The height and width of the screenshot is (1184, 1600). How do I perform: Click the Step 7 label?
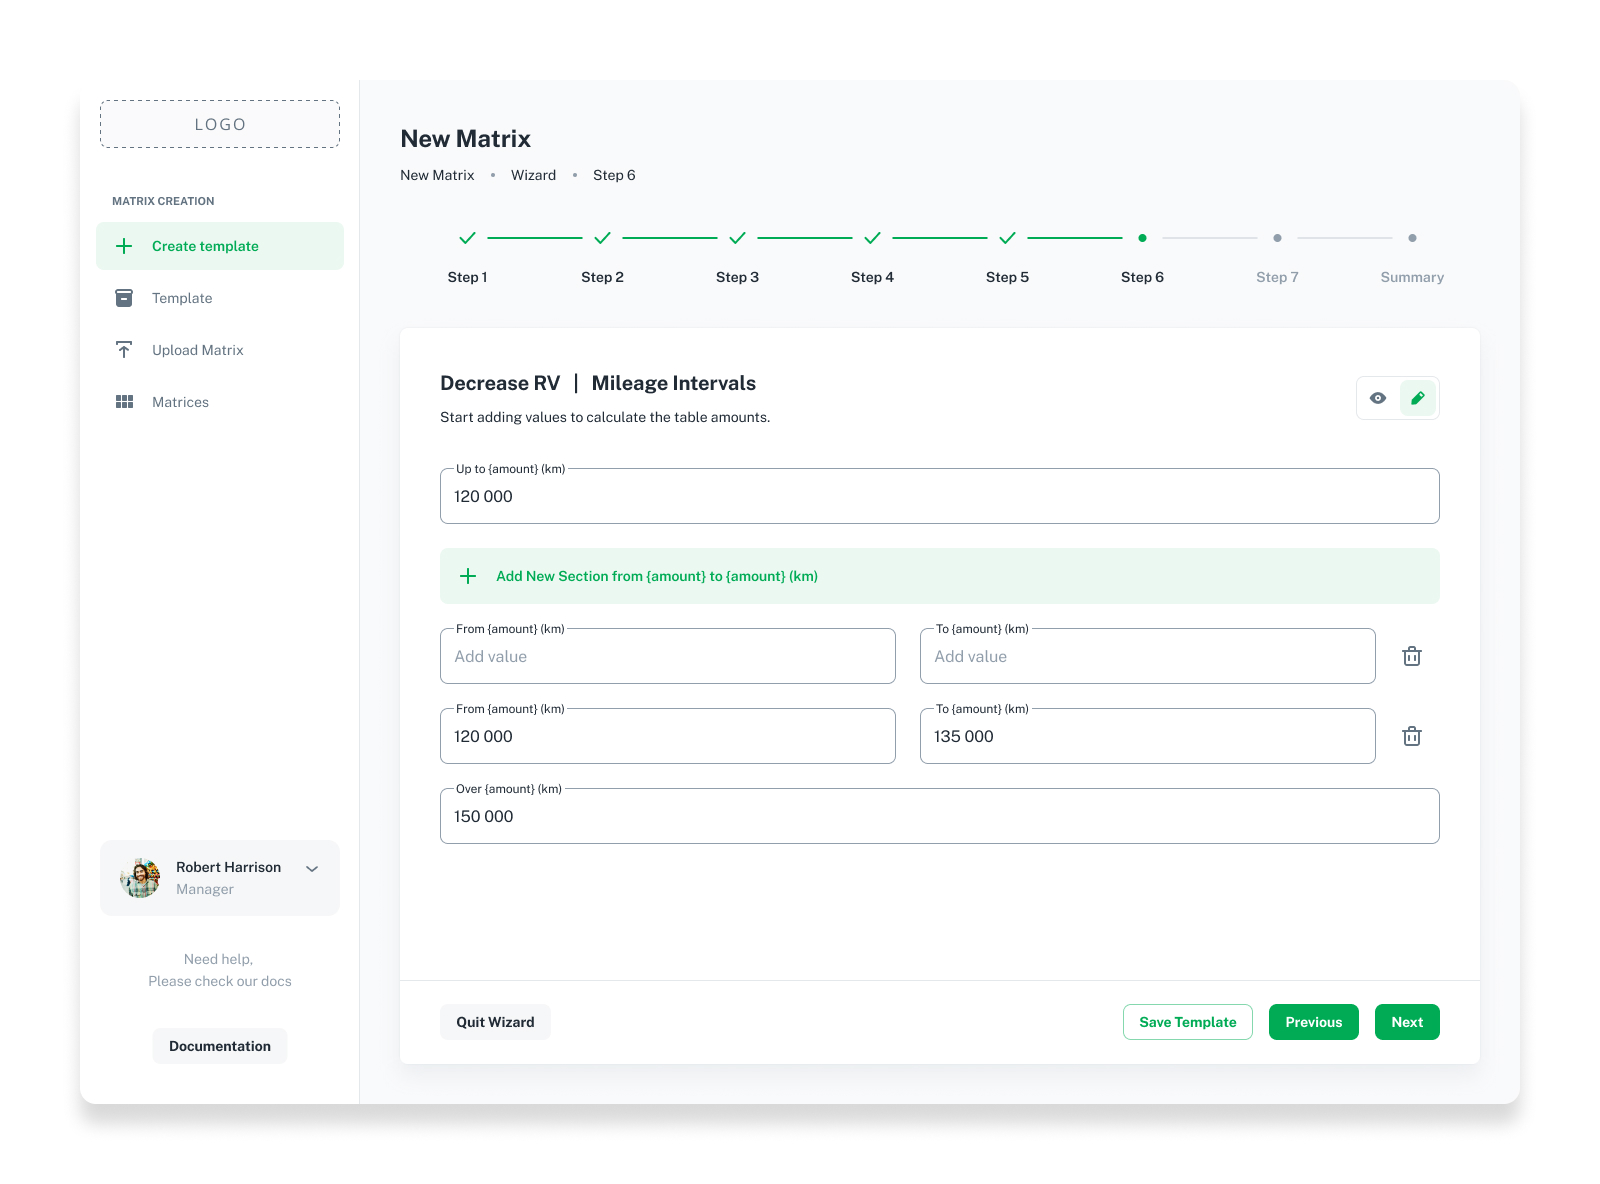pyautogui.click(x=1277, y=277)
